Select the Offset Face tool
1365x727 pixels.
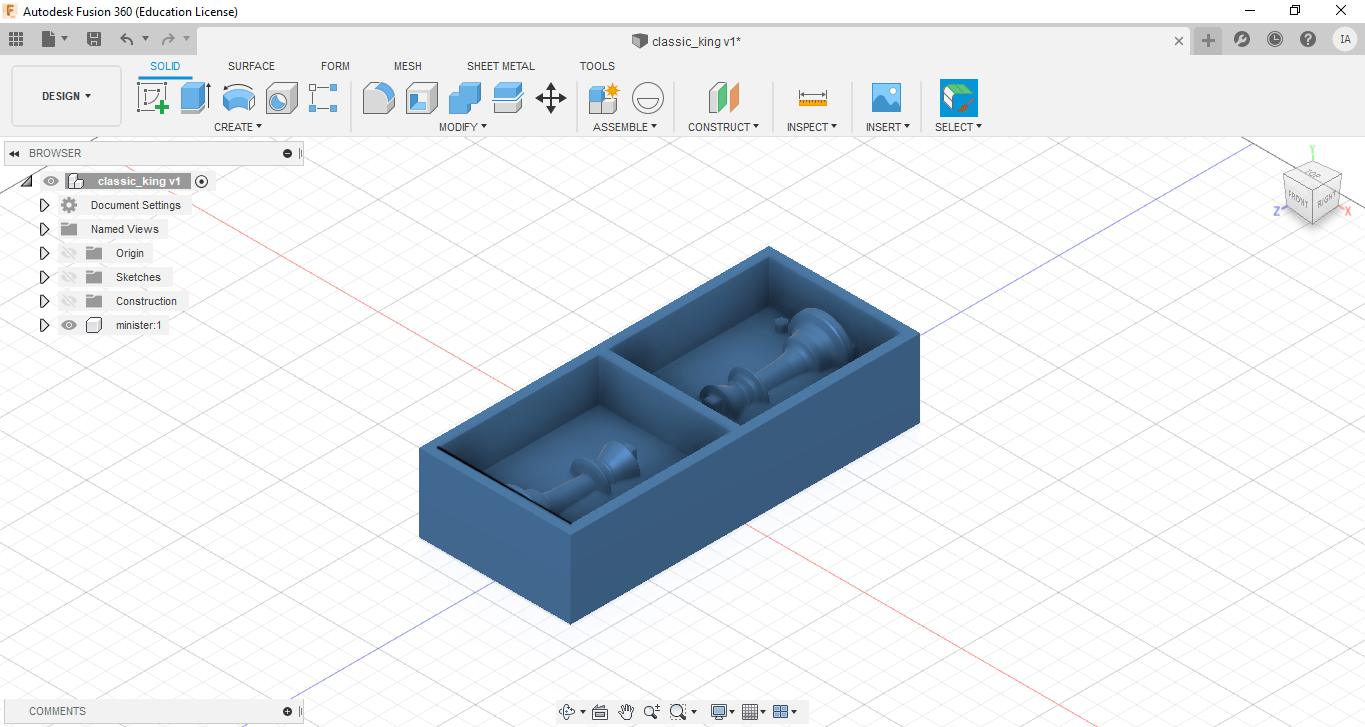508,98
